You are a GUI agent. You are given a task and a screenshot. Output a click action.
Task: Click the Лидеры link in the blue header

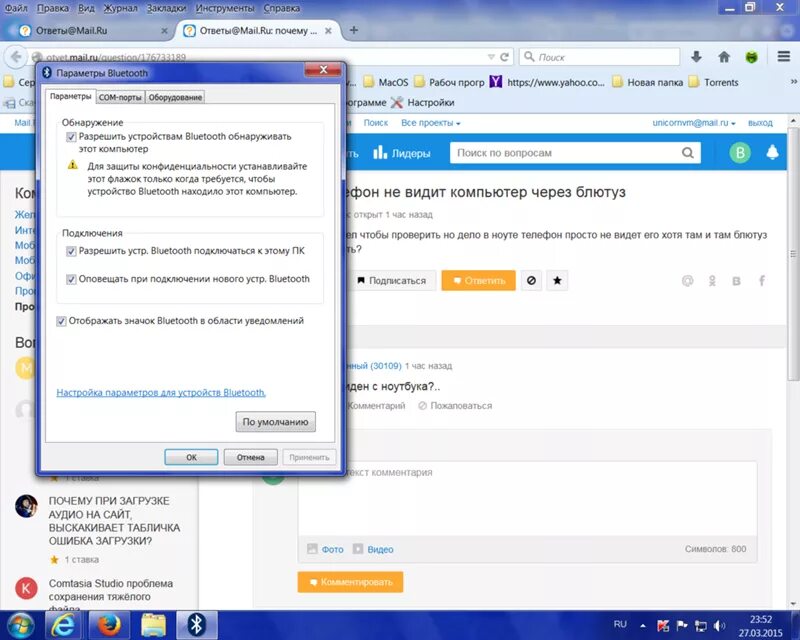point(402,153)
